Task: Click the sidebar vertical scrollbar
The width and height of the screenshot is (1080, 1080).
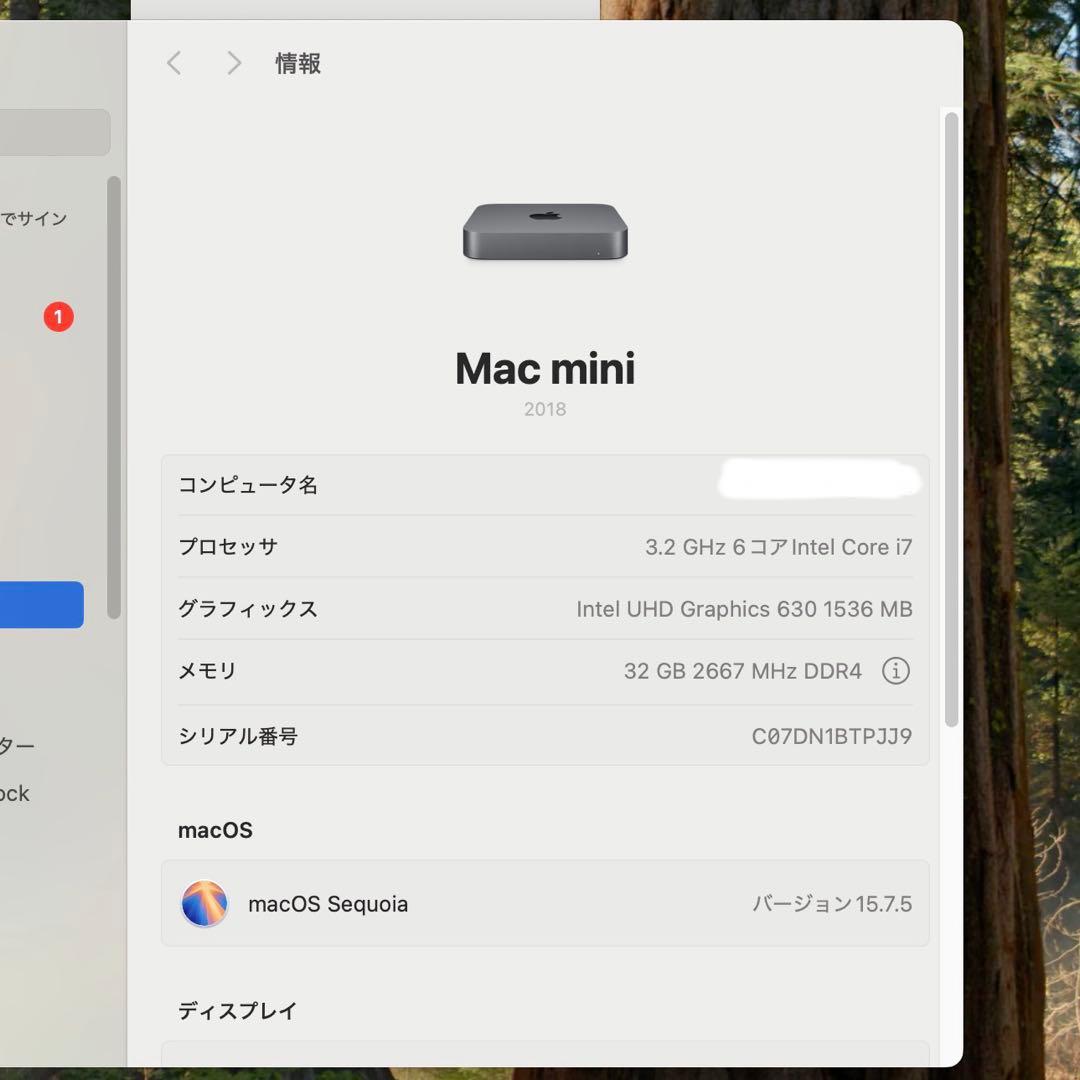Action: click(x=114, y=397)
